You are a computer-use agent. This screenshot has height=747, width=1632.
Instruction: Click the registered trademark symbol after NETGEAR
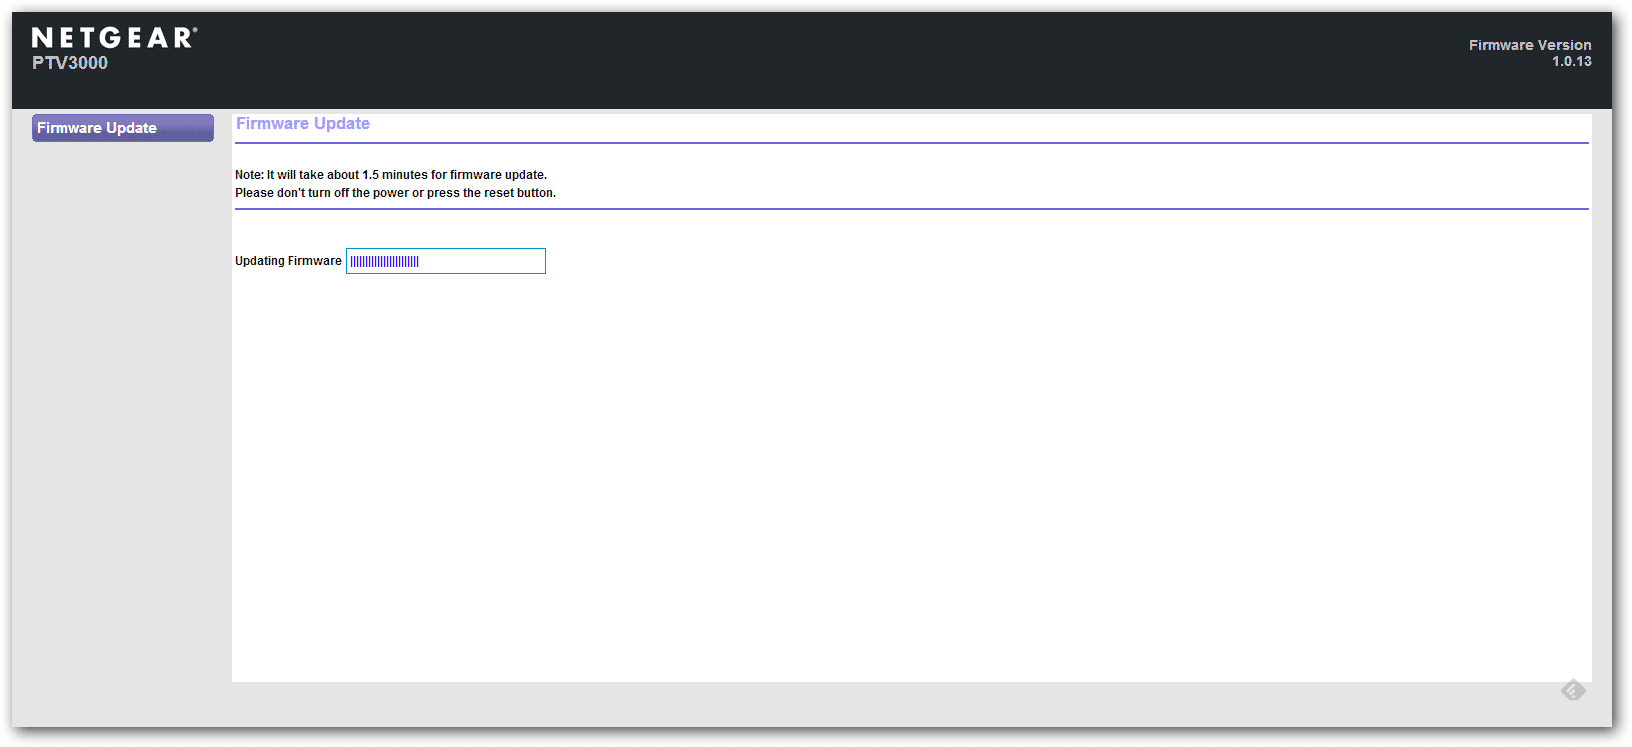tap(195, 30)
